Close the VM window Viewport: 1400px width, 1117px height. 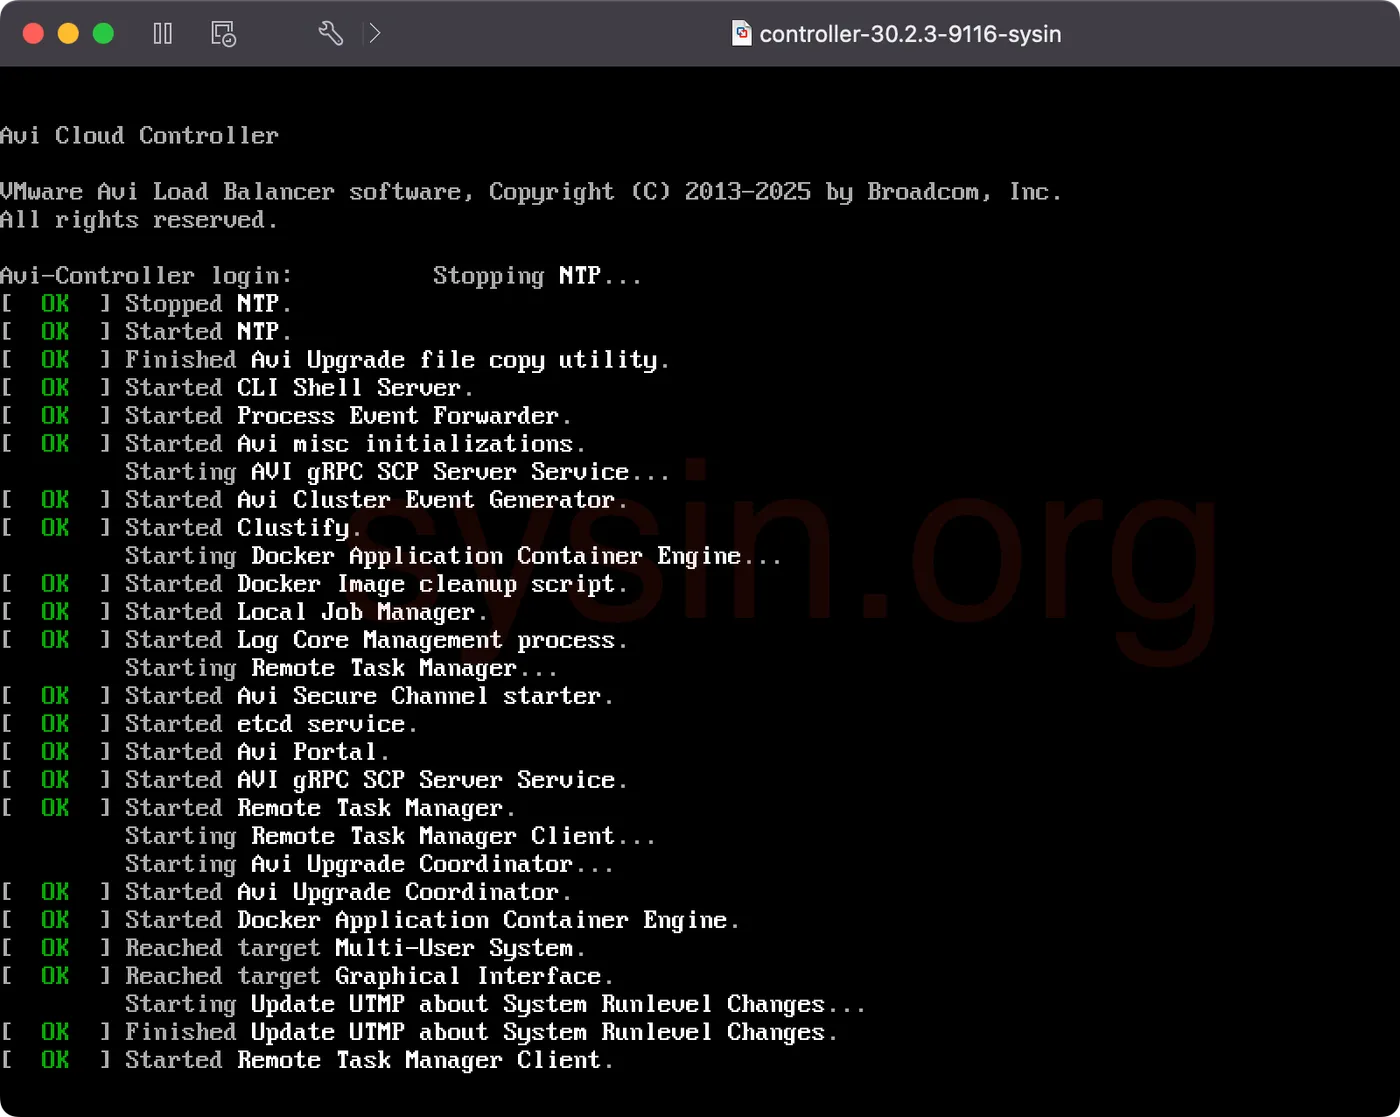pos(33,34)
